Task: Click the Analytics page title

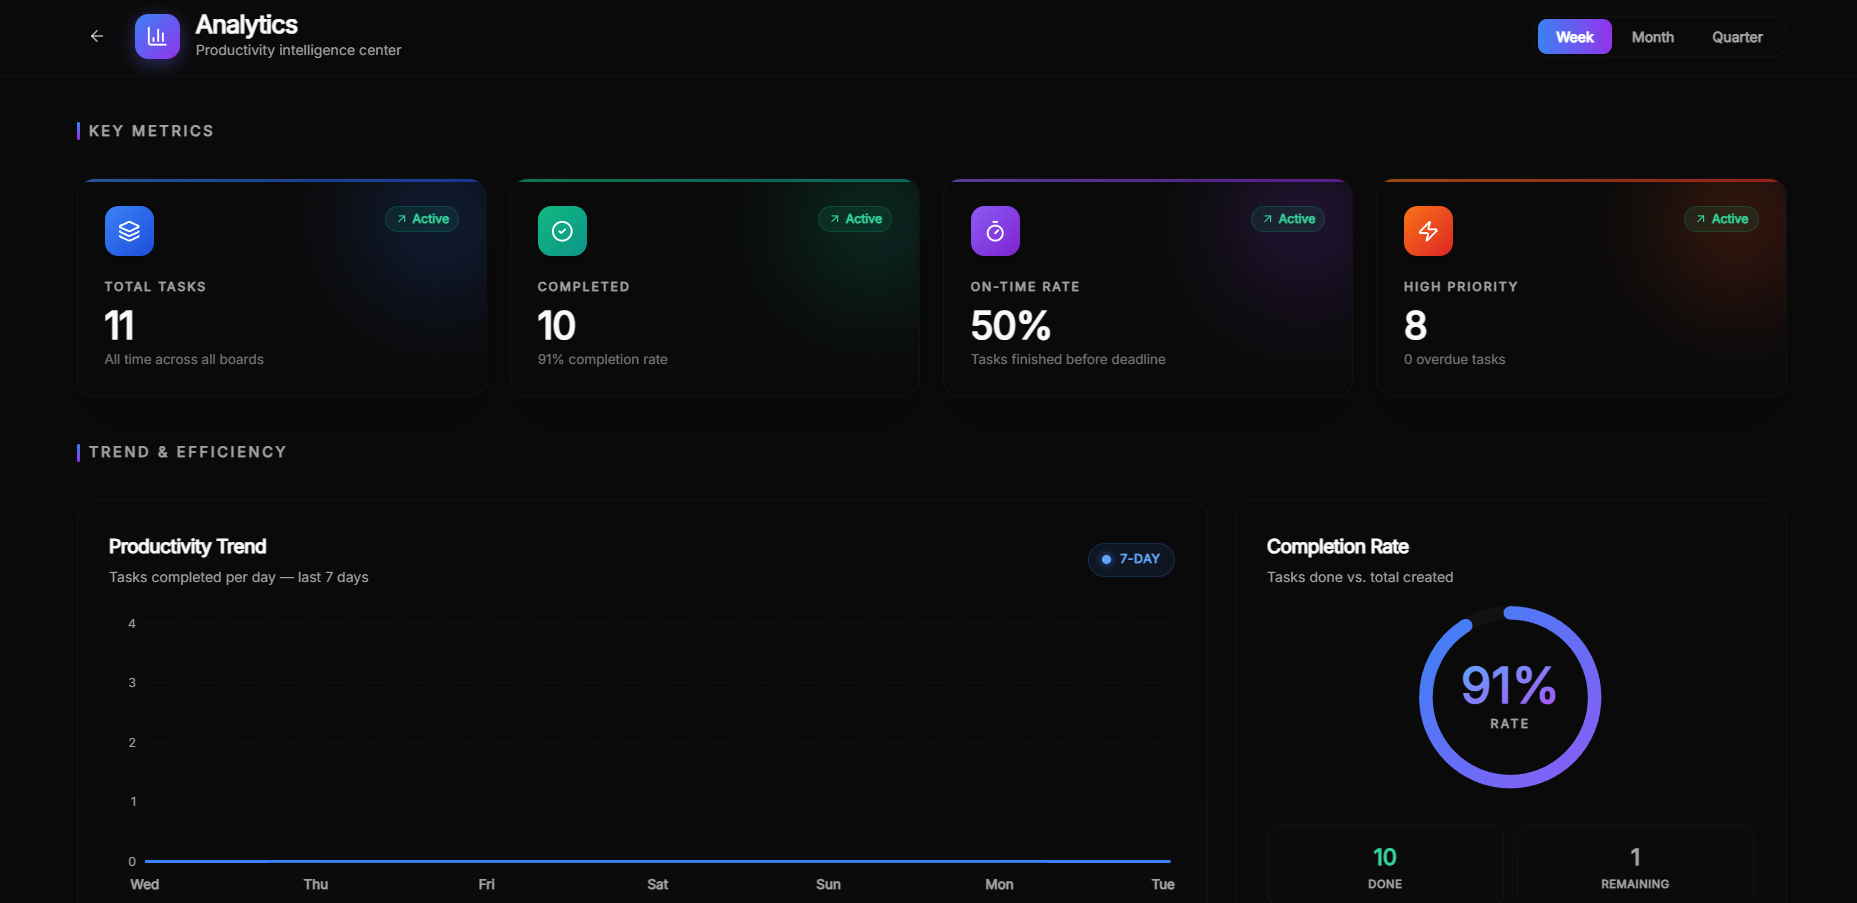Action: pos(246,24)
